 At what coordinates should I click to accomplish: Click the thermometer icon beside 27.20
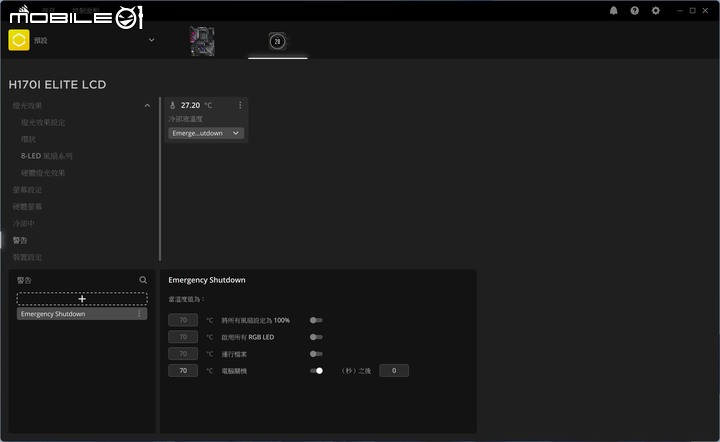pos(173,105)
